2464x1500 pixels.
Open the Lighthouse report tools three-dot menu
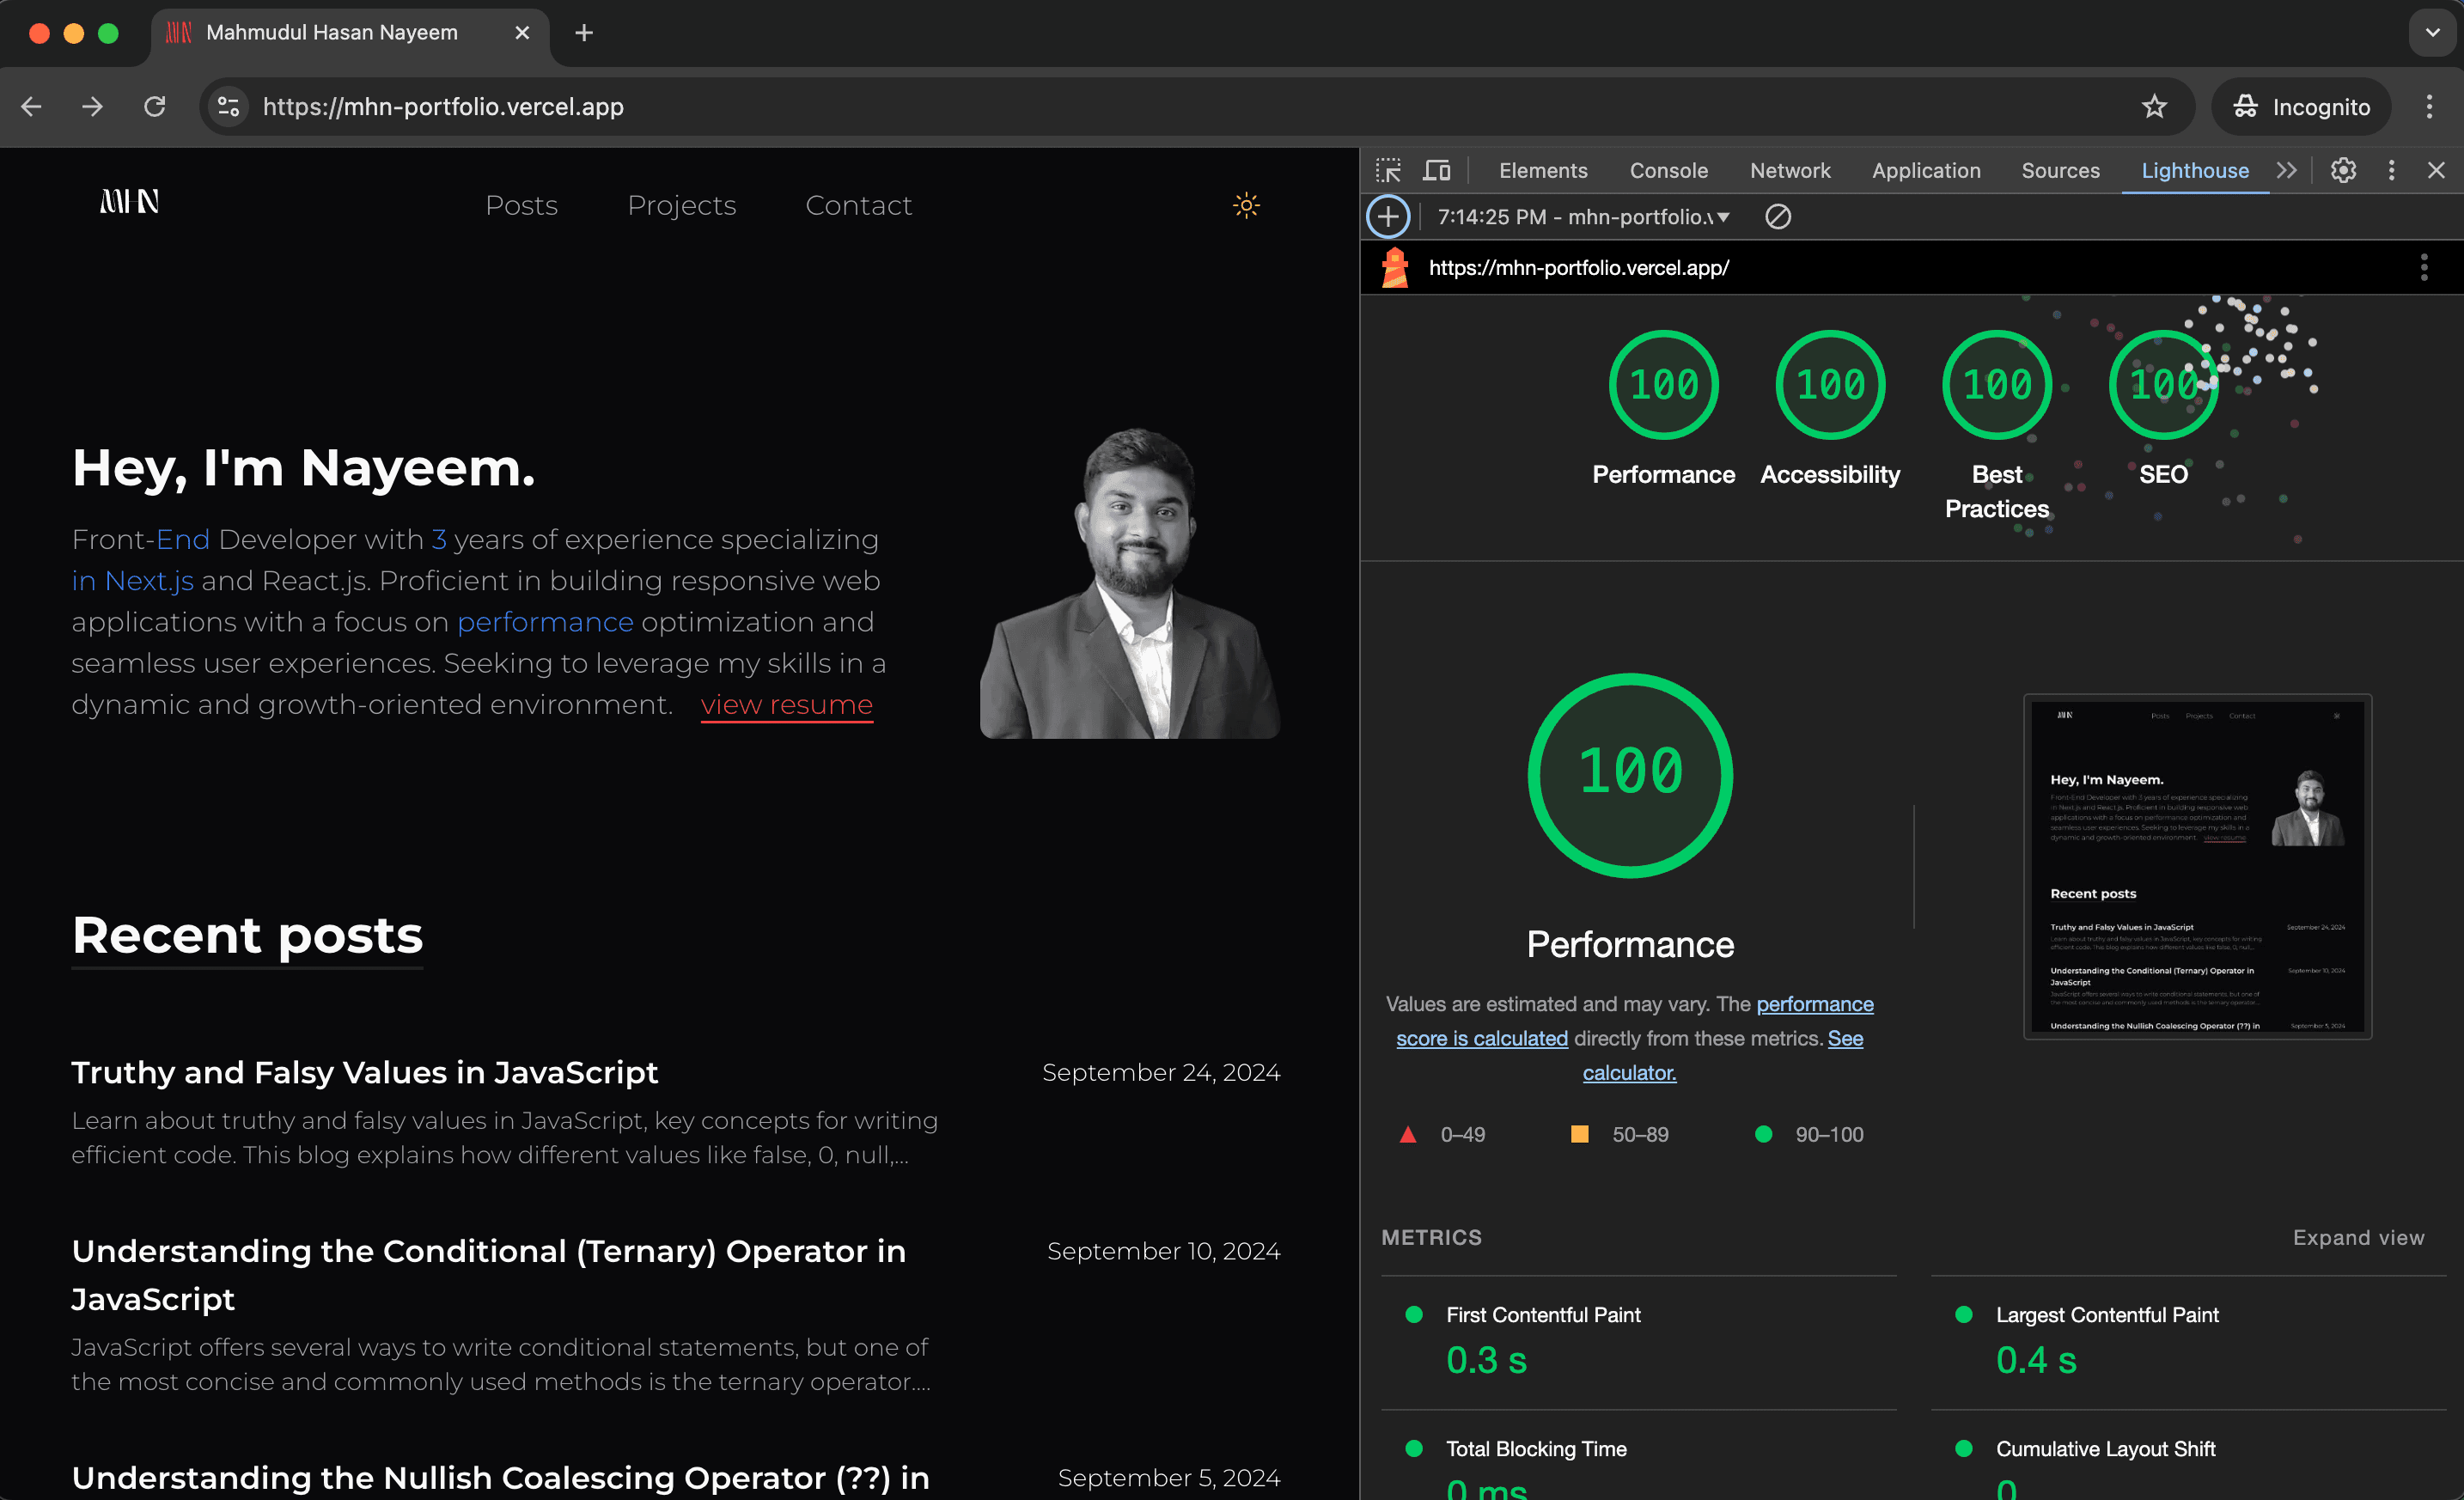coord(2423,267)
